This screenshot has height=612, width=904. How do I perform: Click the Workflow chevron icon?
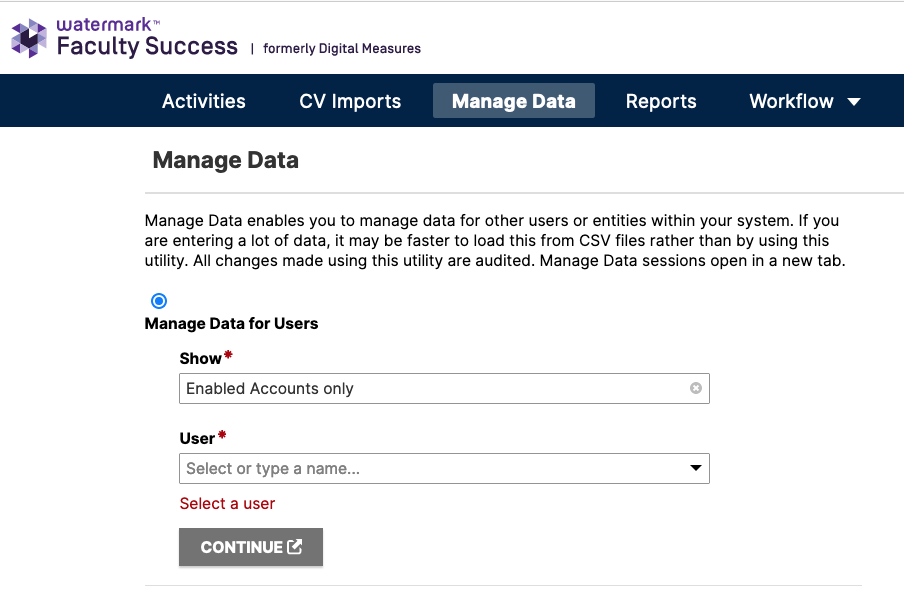[852, 101]
